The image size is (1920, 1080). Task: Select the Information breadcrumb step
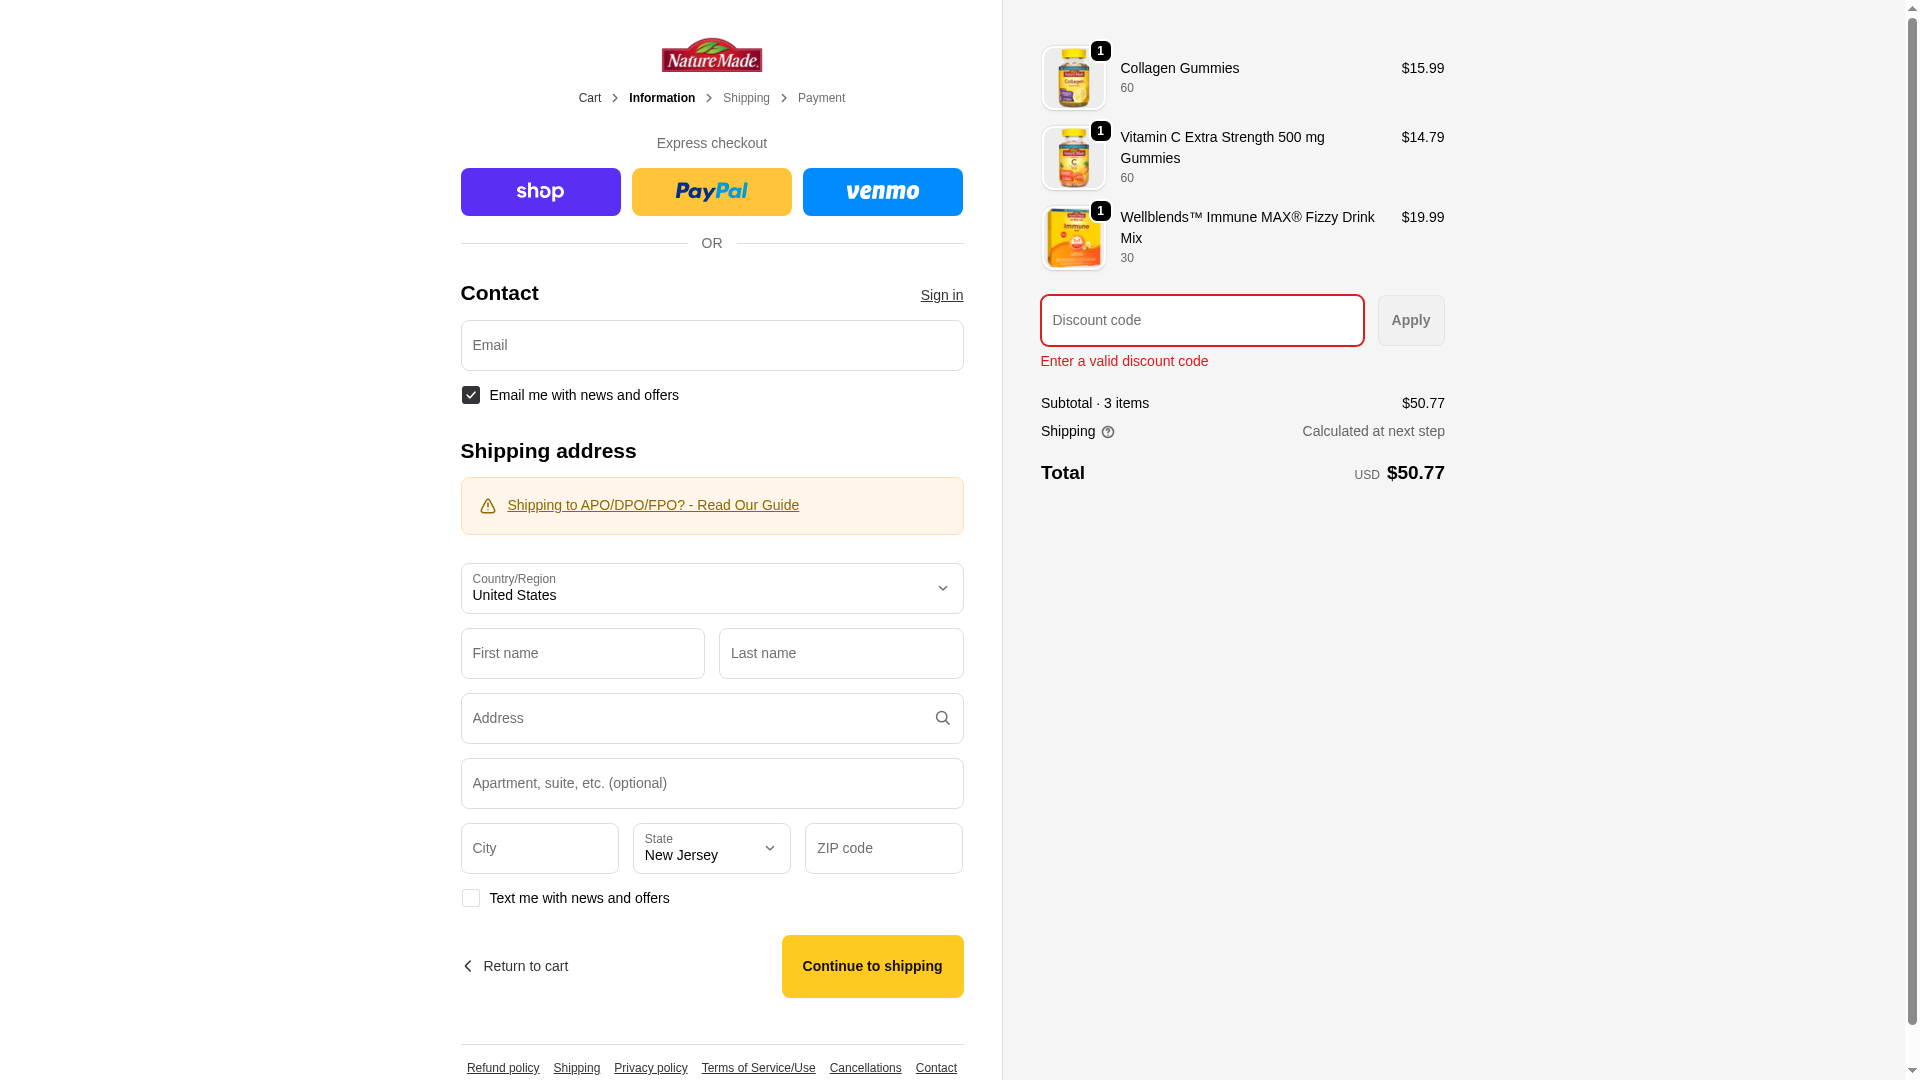(662, 98)
